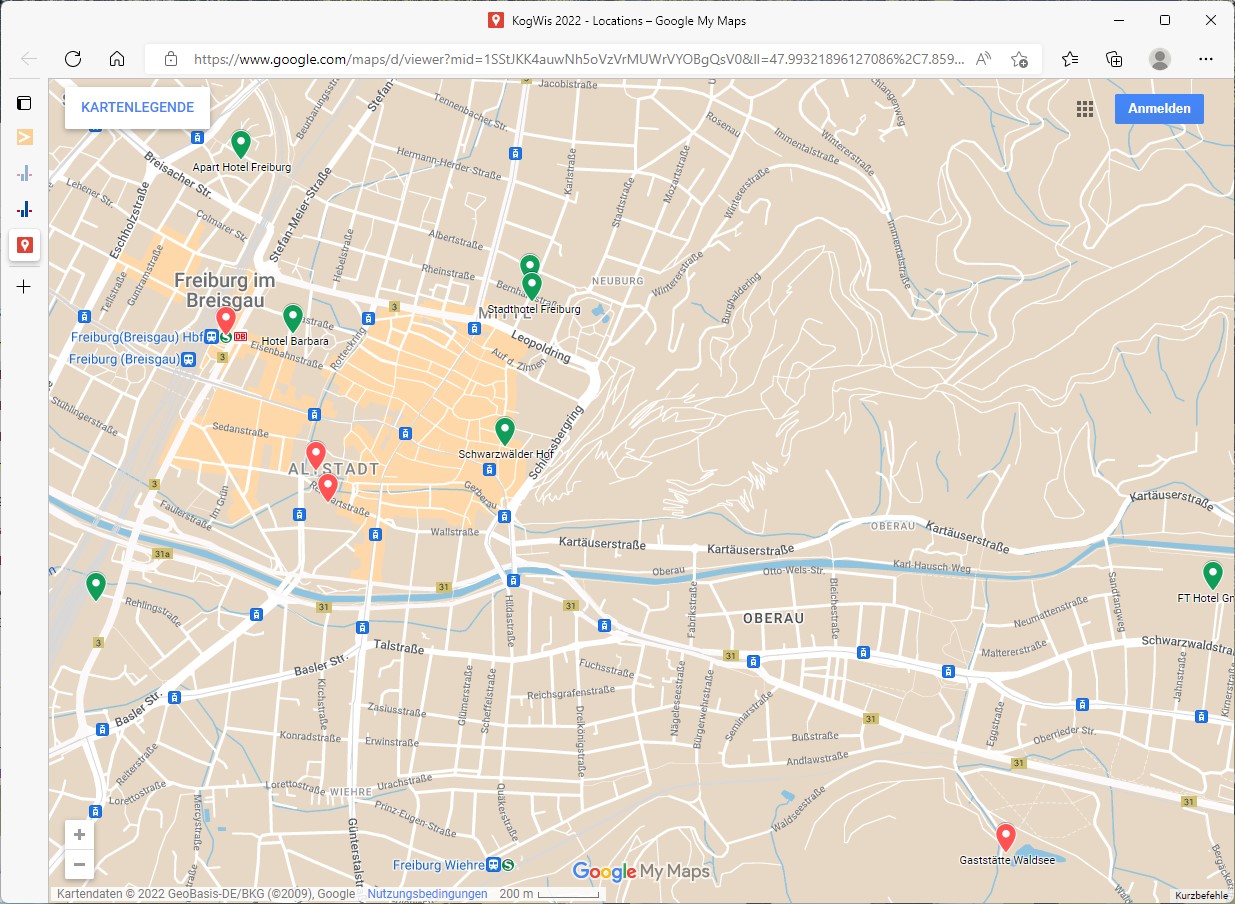The width and height of the screenshot is (1235, 904).
Task: Click the Freiburg Wiehre station label
Action: point(439,865)
